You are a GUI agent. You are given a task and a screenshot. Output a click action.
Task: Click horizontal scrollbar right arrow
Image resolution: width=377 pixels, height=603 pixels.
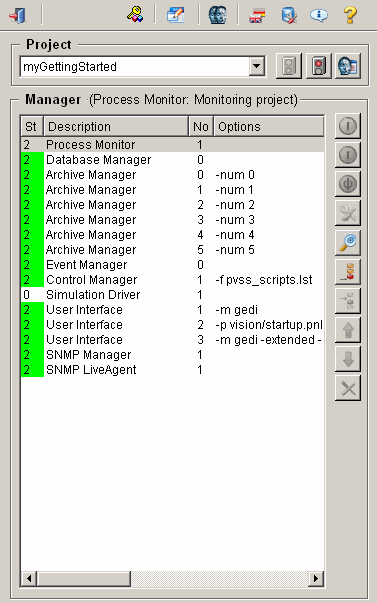click(x=316, y=578)
